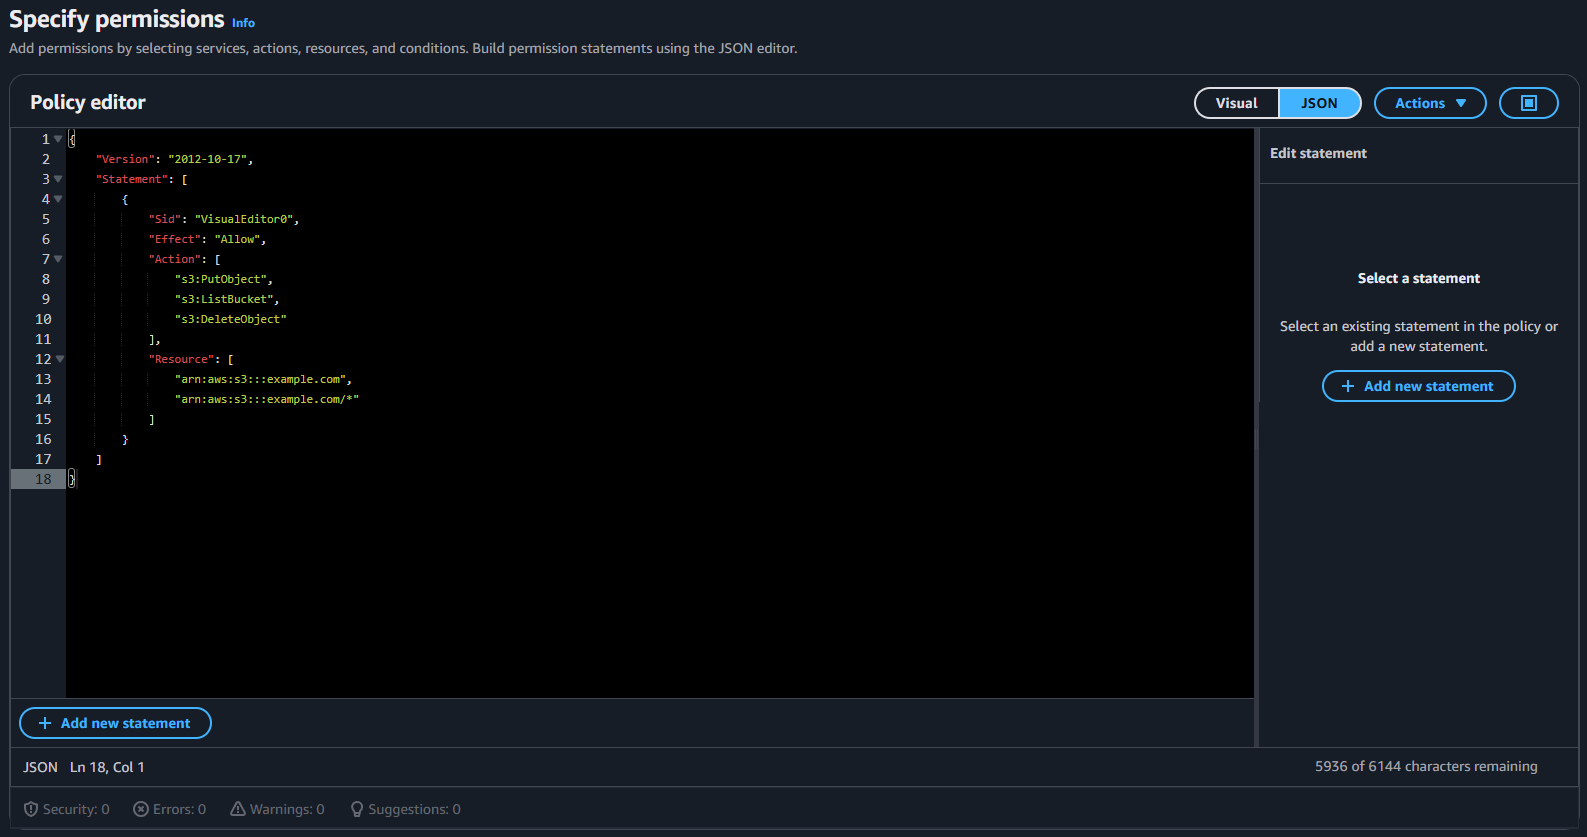The height and width of the screenshot is (837, 1587).
Task: Click the closing brace on line 18
Action: (72, 479)
